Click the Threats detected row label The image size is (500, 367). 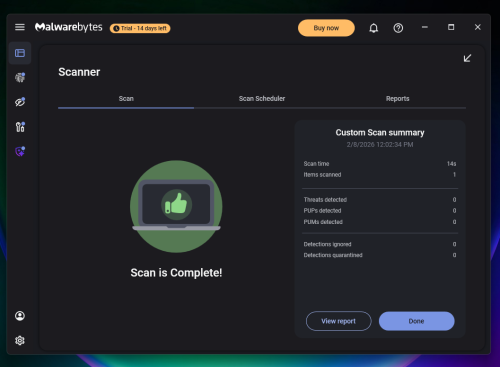(325, 200)
